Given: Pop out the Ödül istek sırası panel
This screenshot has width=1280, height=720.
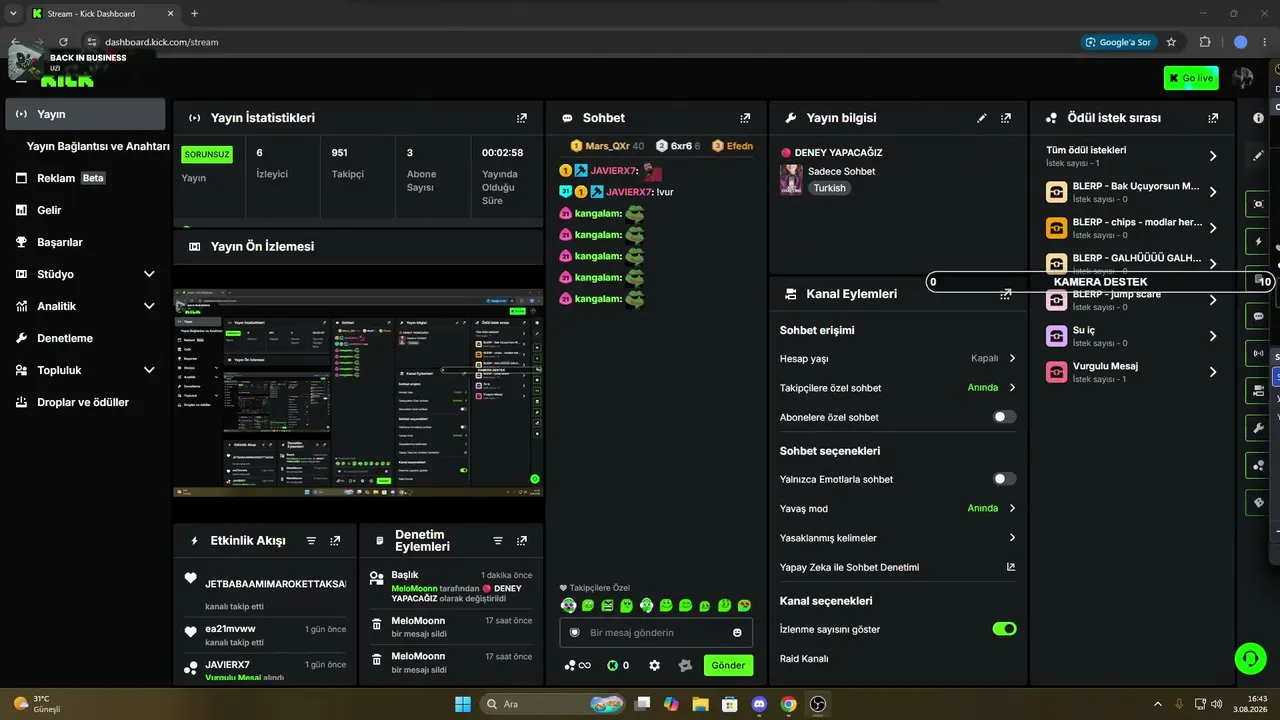Looking at the screenshot, I should [x=1213, y=118].
